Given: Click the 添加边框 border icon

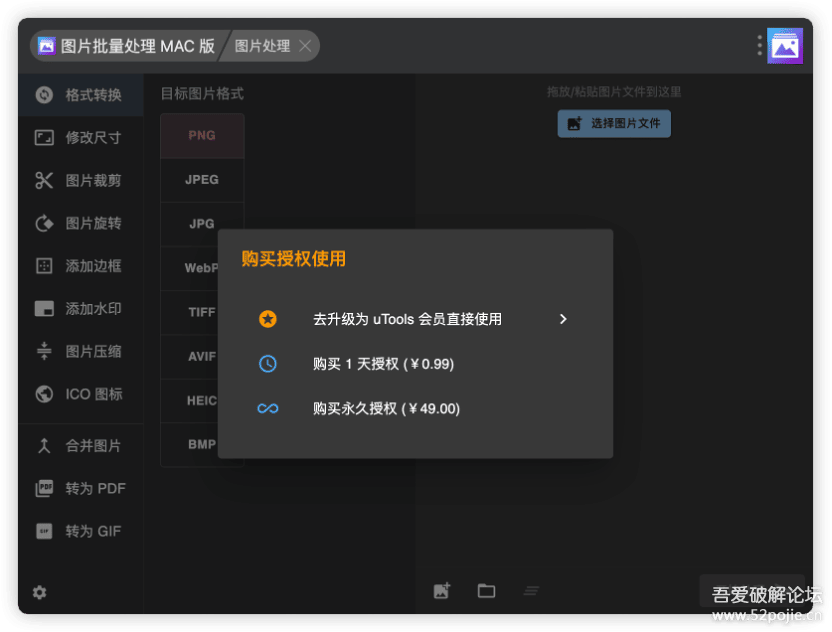Looking at the screenshot, I should [44, 266].
